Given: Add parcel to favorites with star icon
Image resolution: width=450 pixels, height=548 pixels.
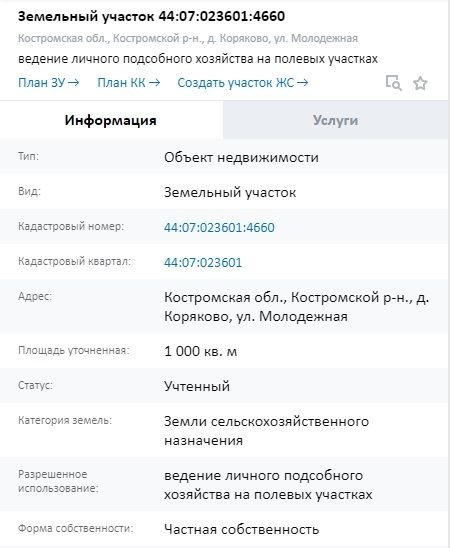Looking at the screenshot, I should (420, 83).
